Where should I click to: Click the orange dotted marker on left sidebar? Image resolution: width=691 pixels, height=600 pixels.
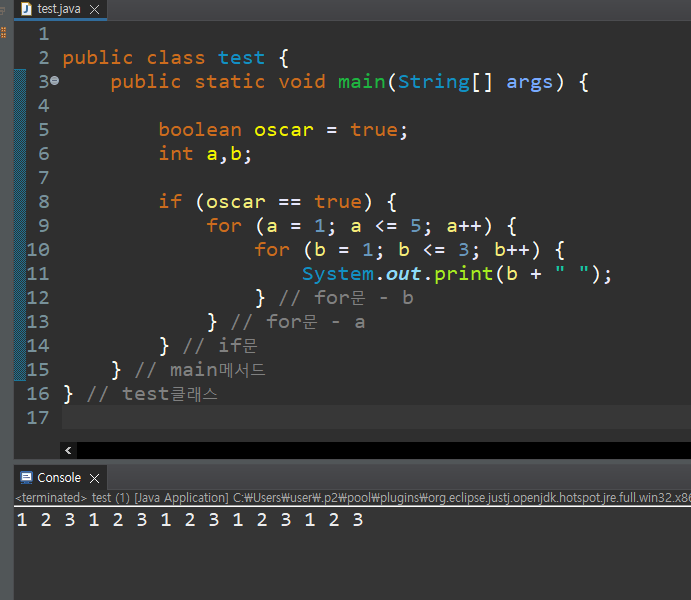pyautogui.click(x=4, y=32)
